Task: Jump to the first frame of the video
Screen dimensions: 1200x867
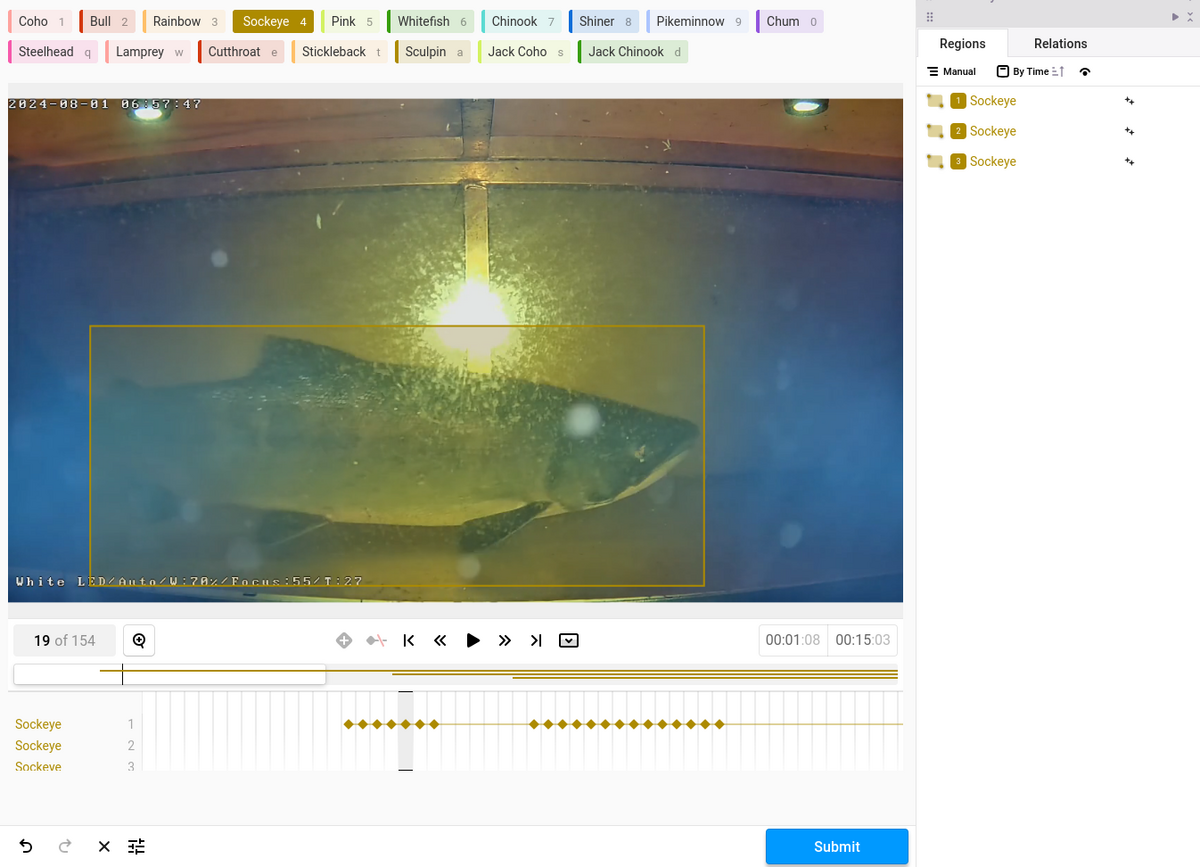Action: (408, 640)
